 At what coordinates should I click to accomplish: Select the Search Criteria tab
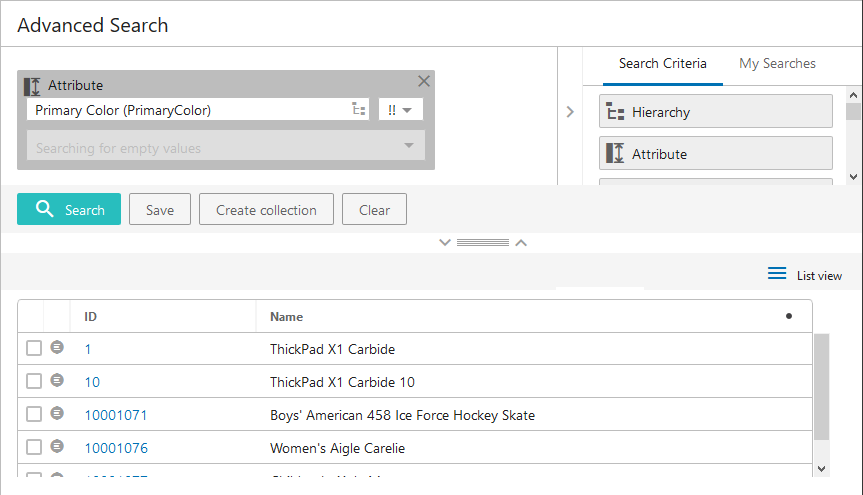[662, 64]
